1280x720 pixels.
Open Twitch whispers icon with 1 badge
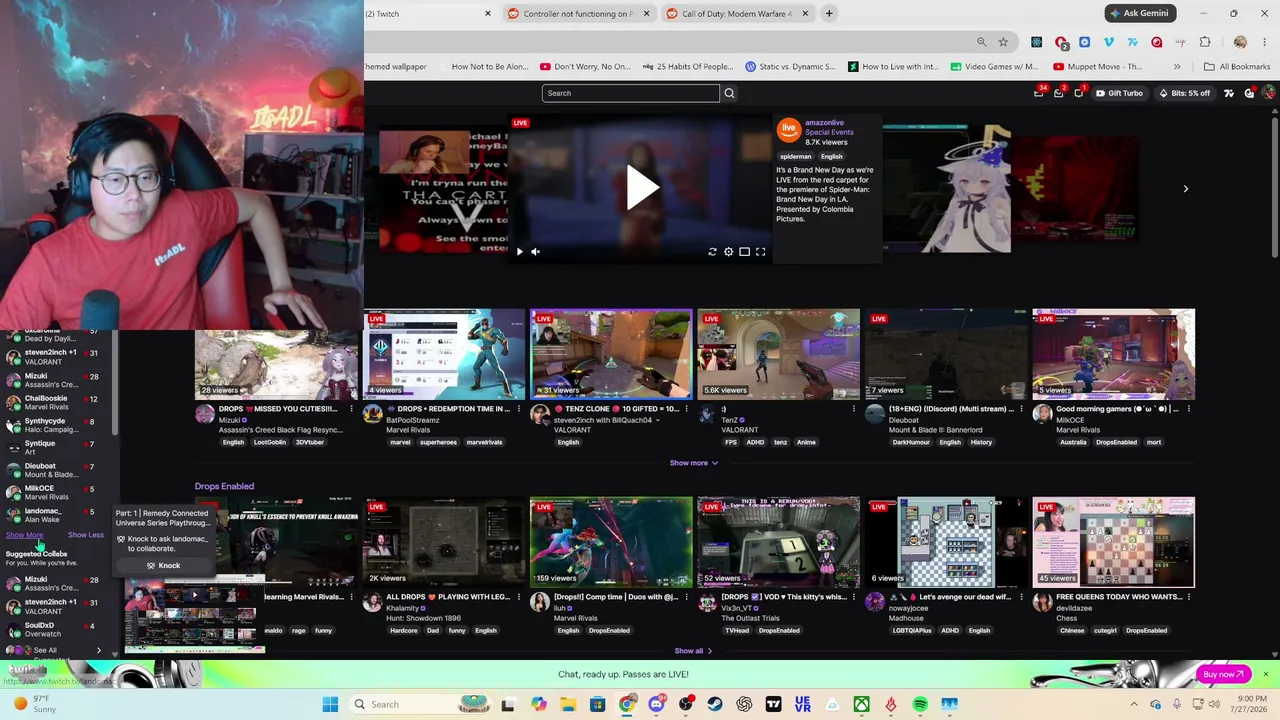1078,93
